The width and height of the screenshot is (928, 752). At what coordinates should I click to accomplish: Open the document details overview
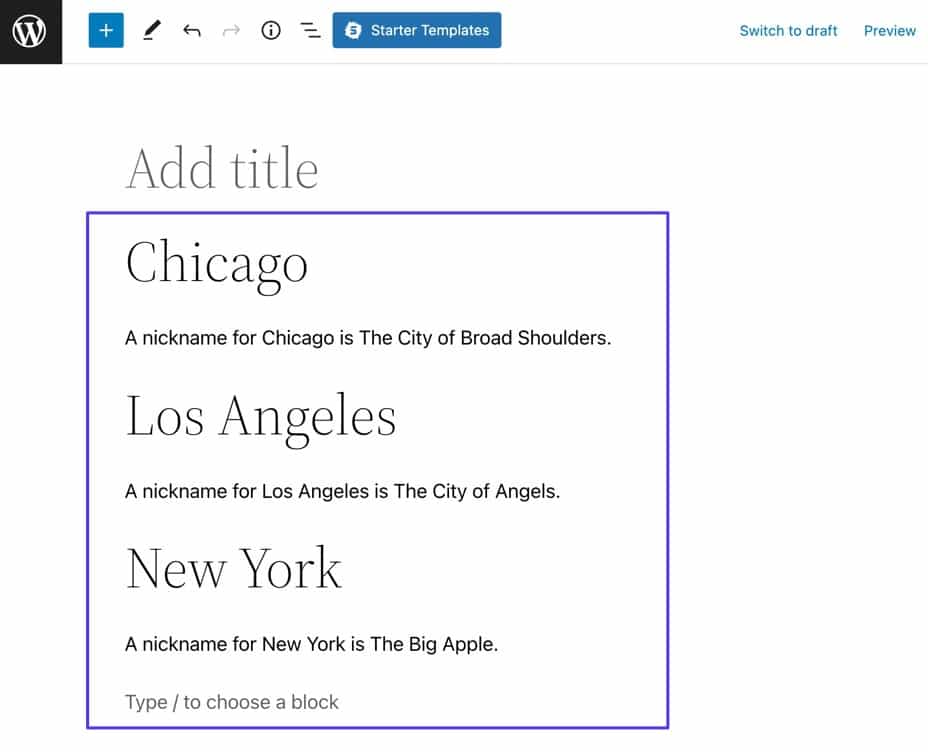[x=270, y=30]
